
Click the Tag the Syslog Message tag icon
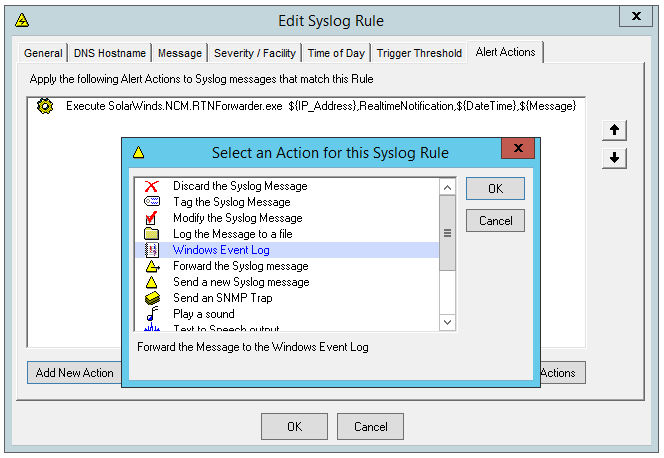tap(152, 201)
